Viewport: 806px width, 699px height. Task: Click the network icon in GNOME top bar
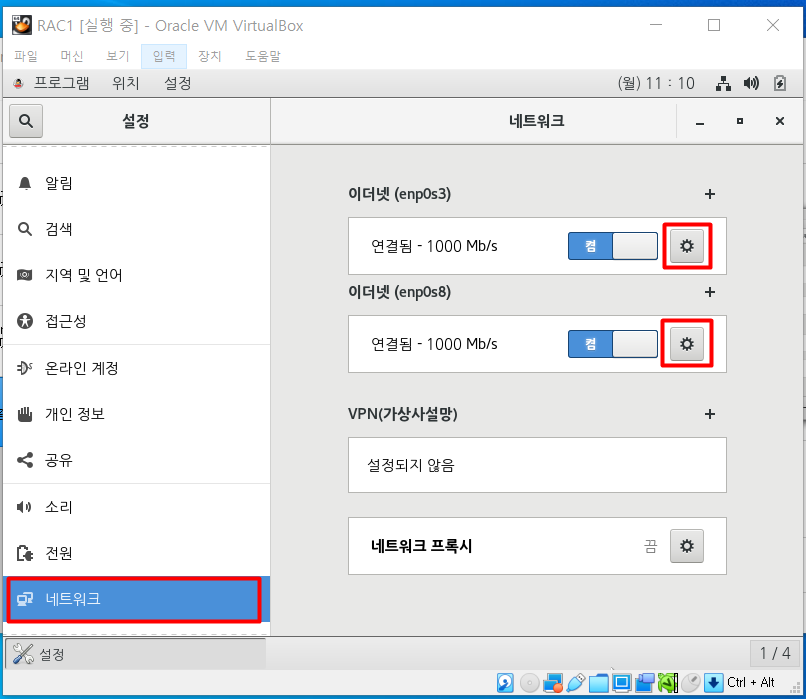[x=723, y=83]
